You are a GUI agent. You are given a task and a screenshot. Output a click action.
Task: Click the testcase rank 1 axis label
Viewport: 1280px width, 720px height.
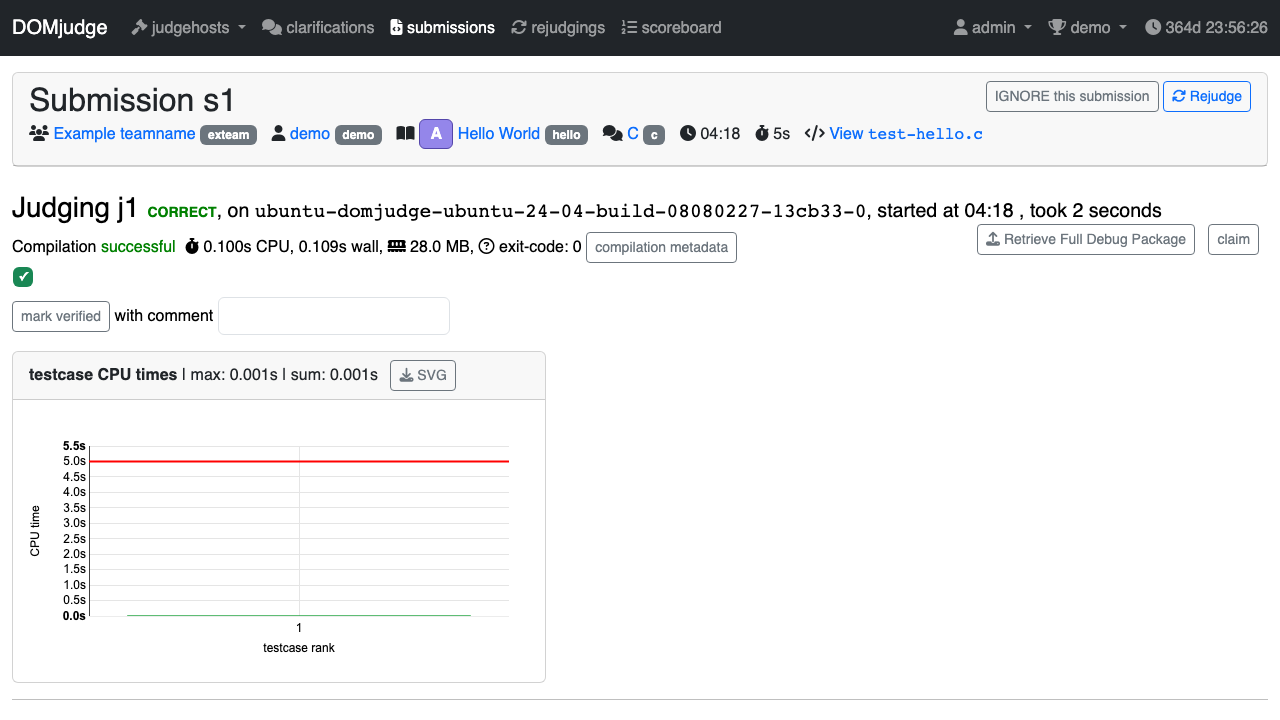point(299,628)
